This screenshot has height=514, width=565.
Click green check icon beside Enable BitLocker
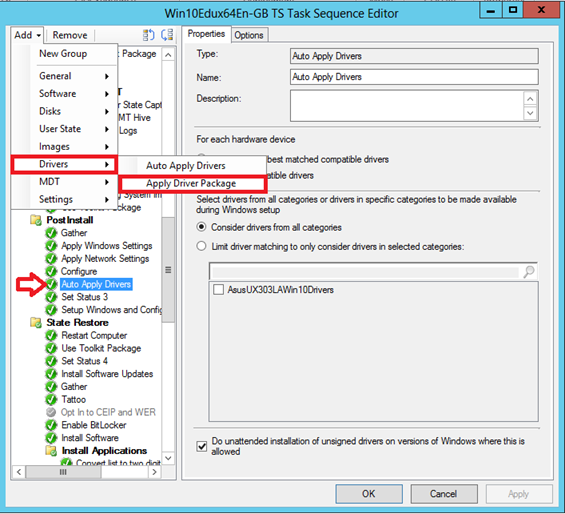click(51, 425)
